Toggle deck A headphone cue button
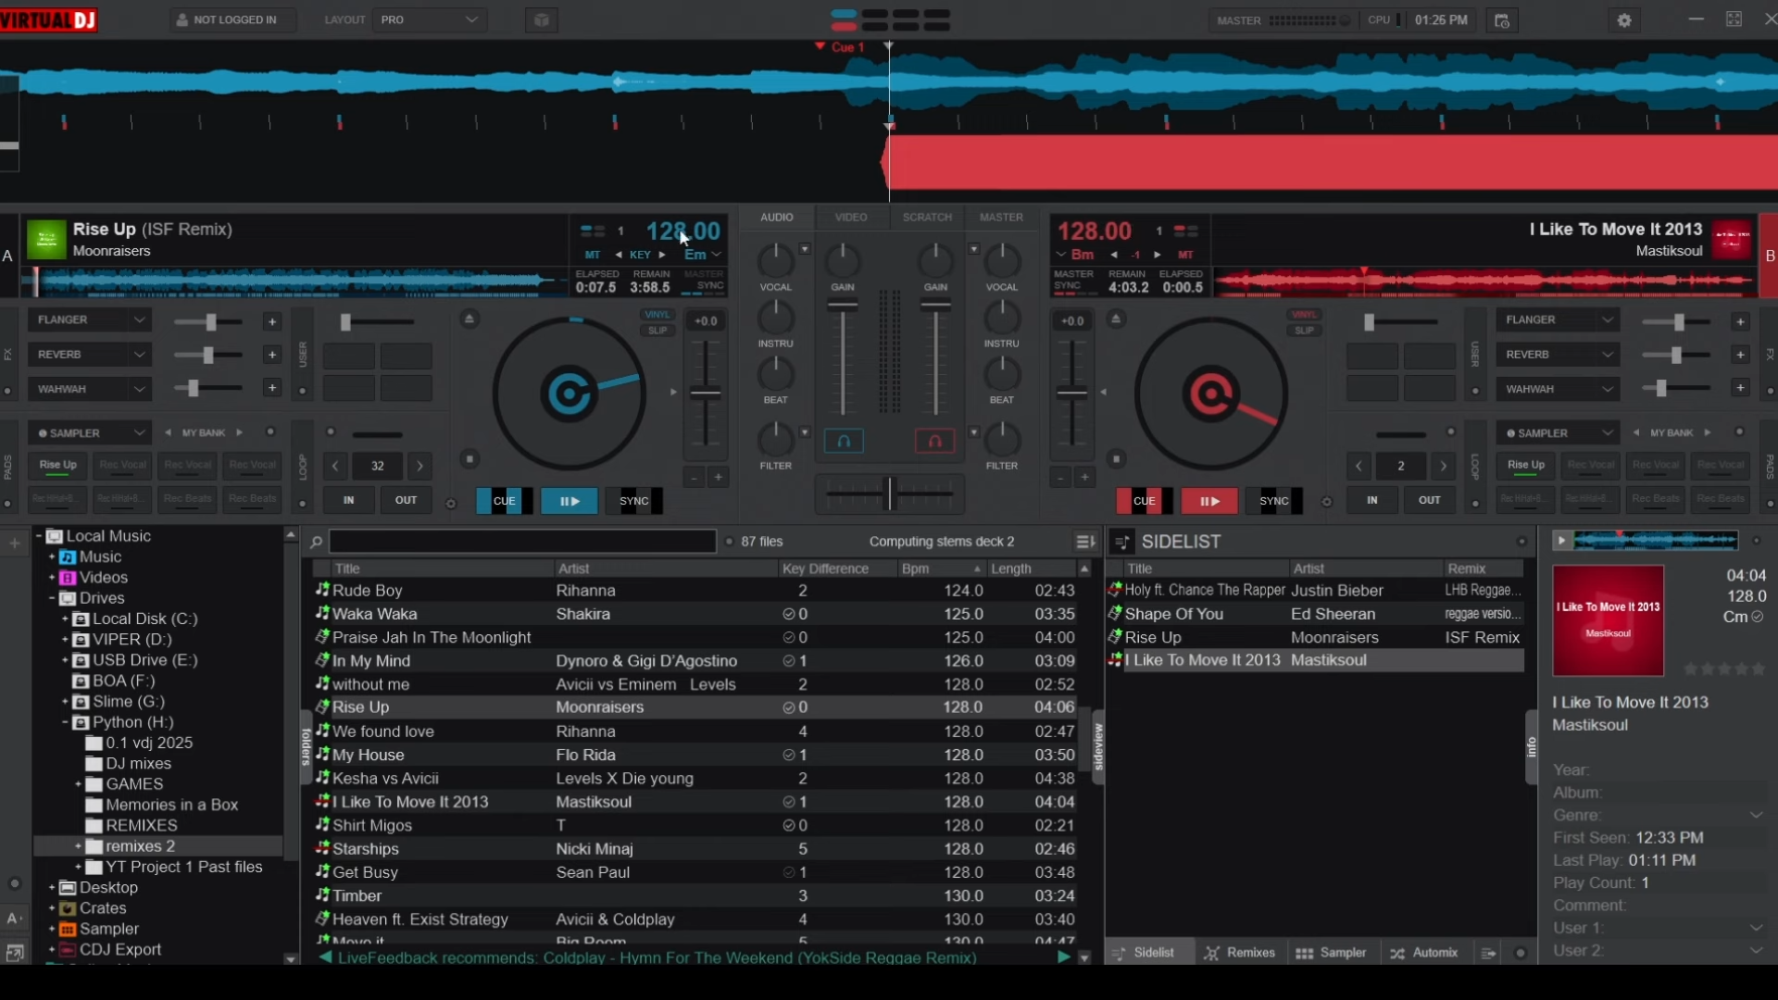1778x1000 pixels. [843, 441]
